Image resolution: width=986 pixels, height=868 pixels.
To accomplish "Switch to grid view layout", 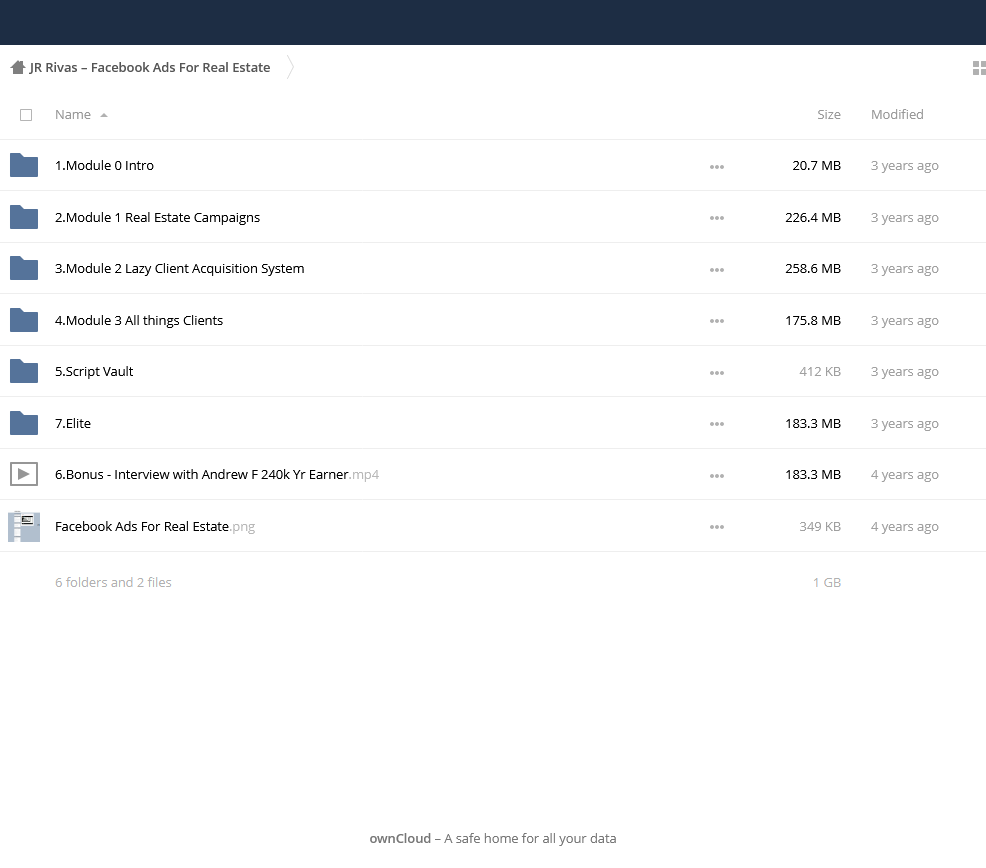I will [979, 68].
